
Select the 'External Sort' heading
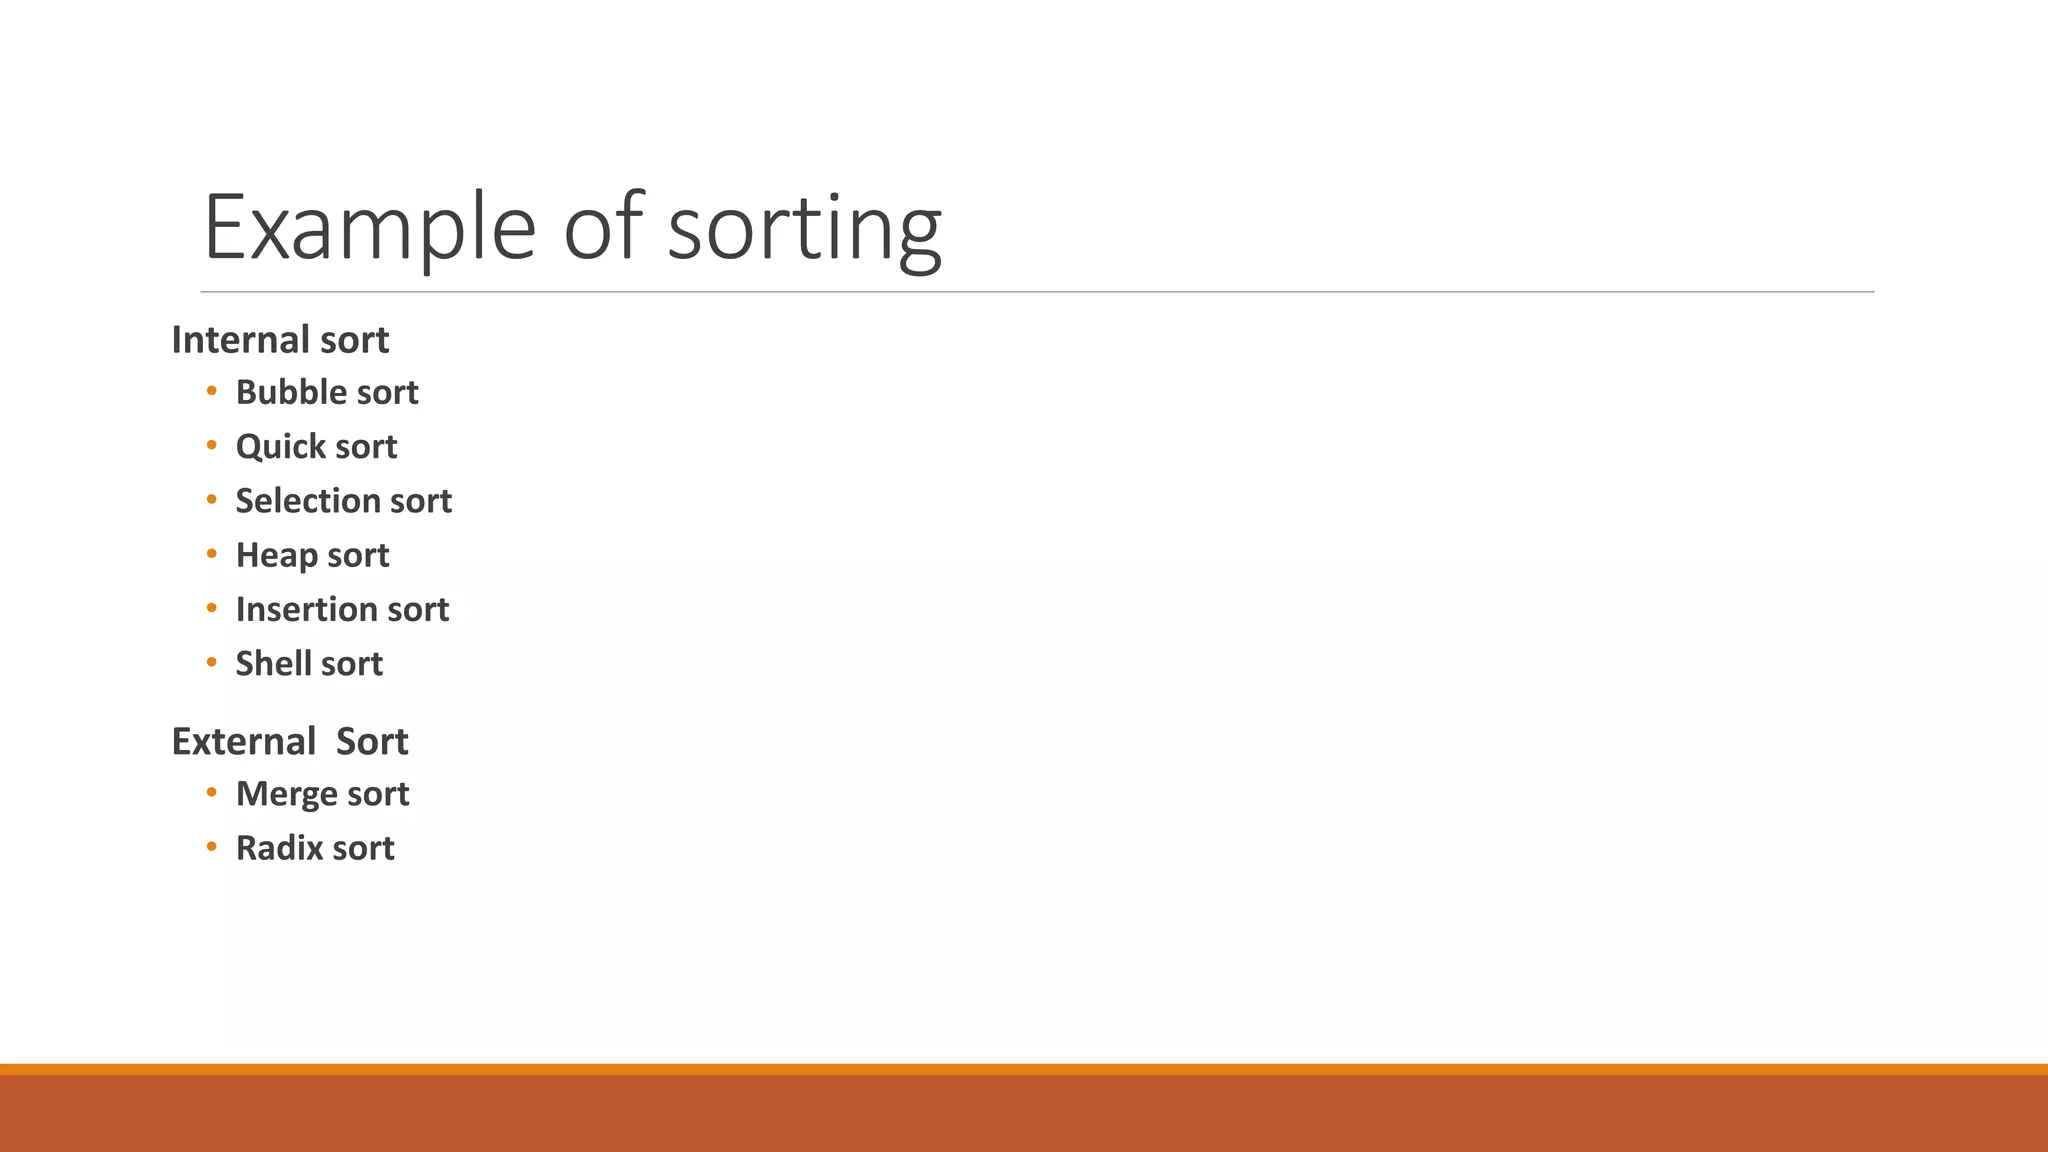(x=290, y=741)
